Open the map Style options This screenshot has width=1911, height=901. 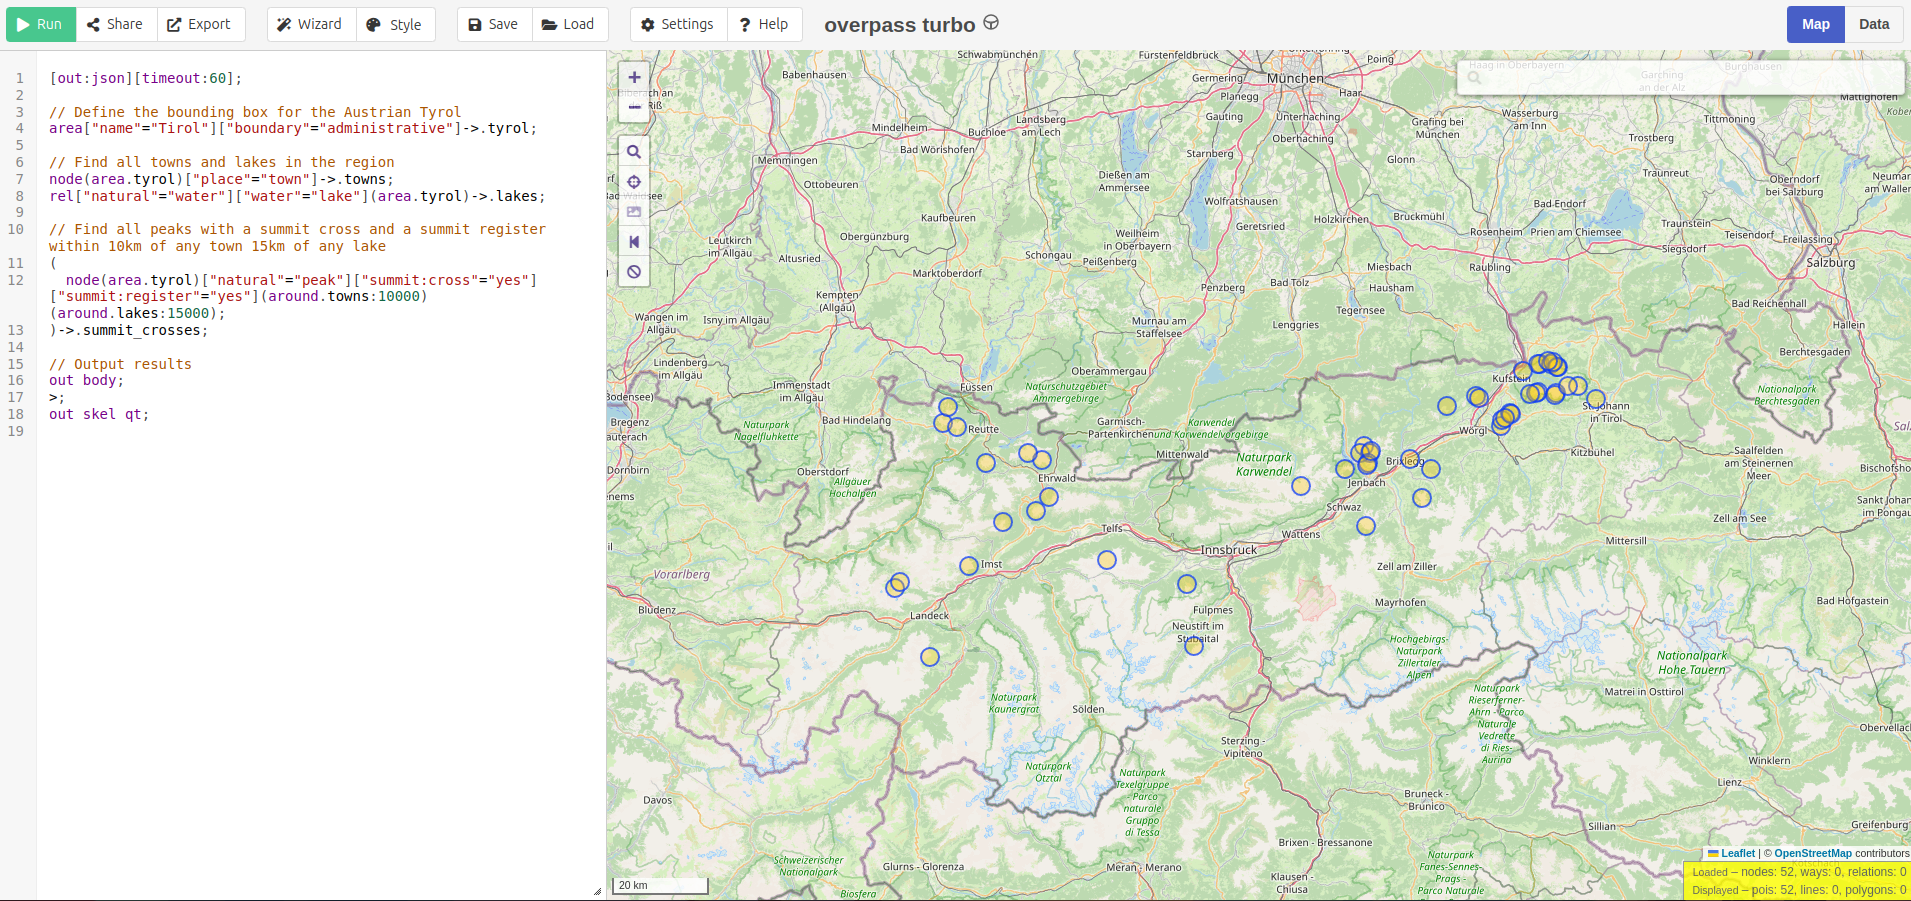394,24
